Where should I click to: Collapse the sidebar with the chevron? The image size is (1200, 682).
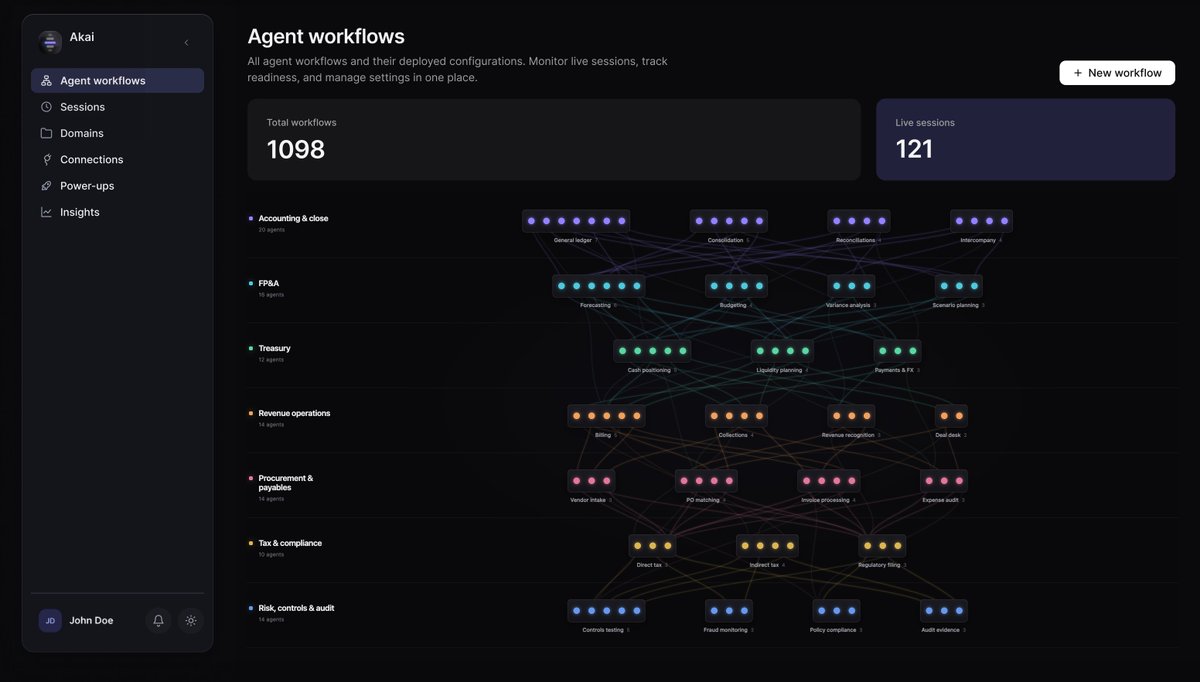[x=186, y=43]
